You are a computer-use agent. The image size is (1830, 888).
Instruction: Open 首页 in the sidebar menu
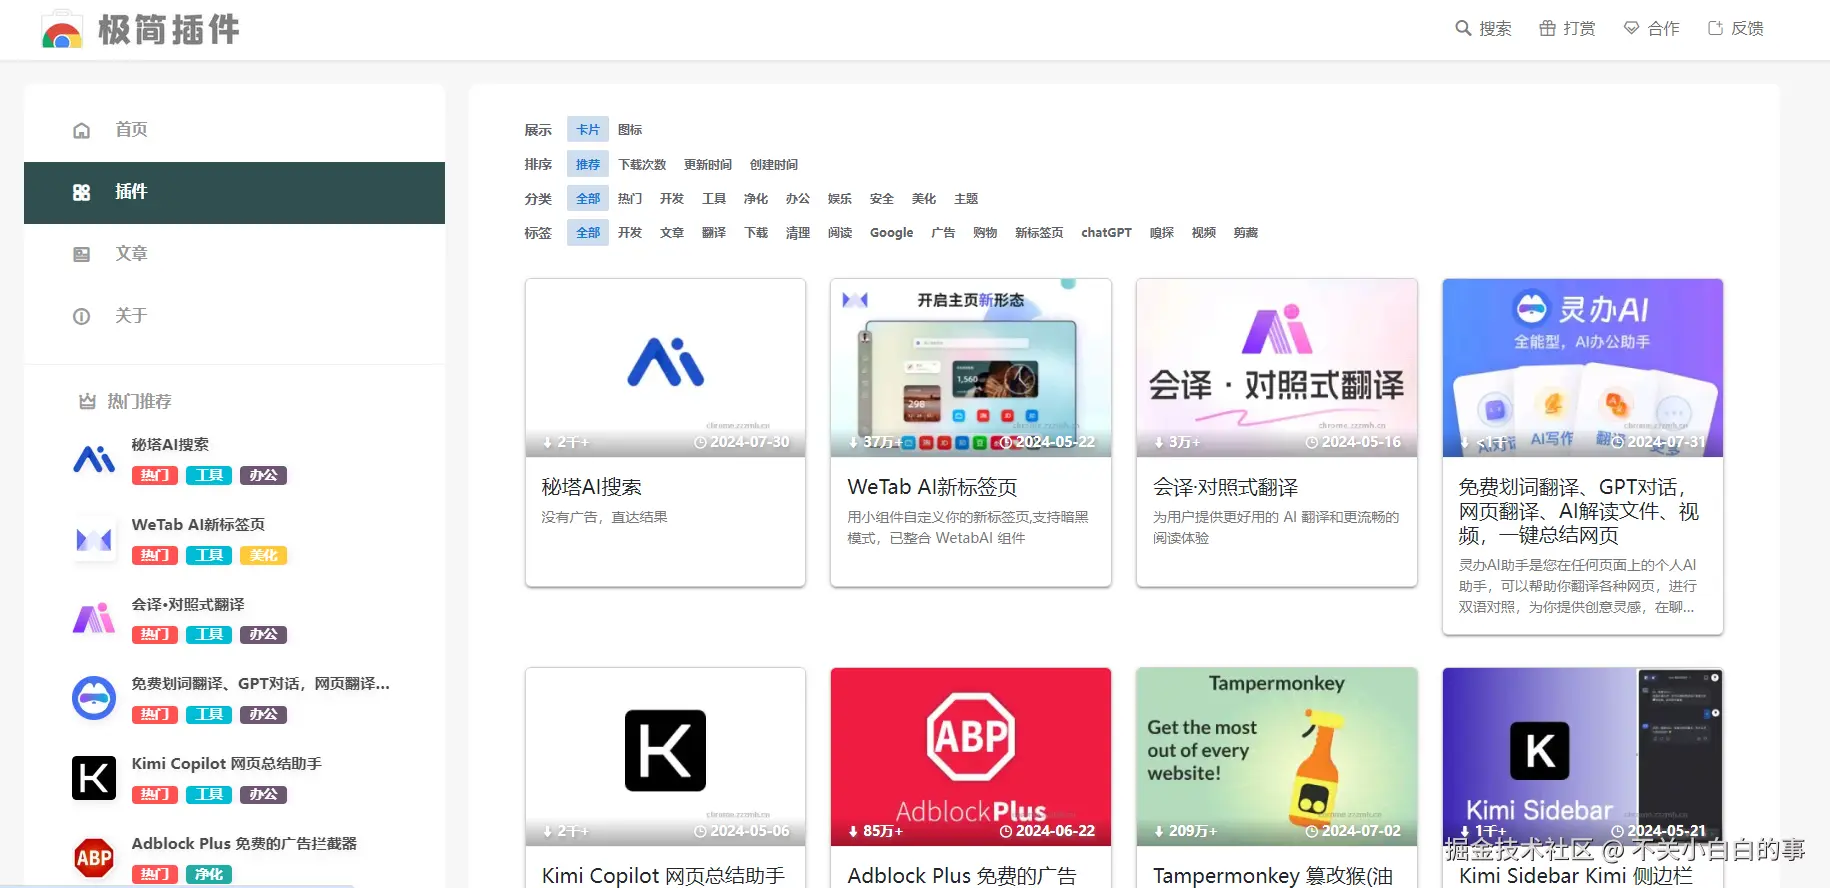(x=131, y=130)
